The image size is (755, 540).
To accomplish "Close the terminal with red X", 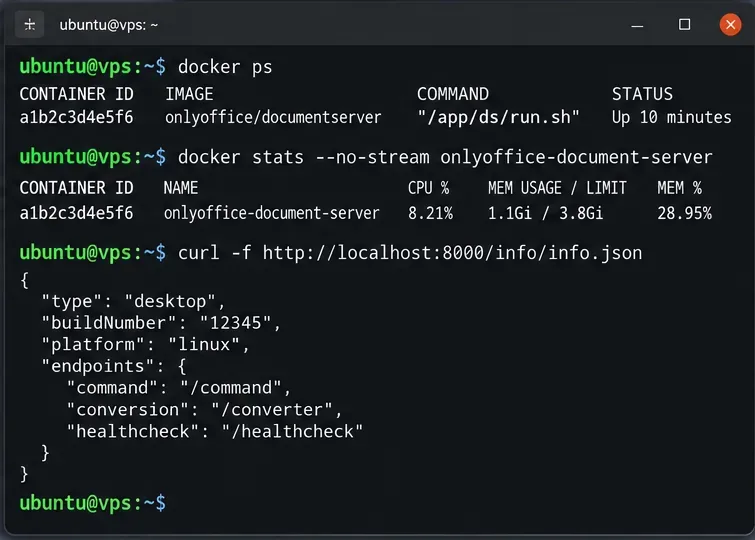I will pyautogui.click(x=730, y=25).
